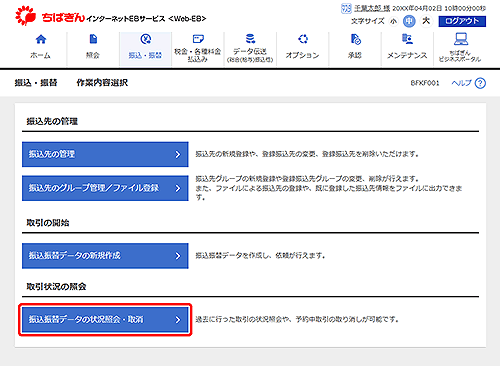Open the ホーム menu label

point(40,55)
